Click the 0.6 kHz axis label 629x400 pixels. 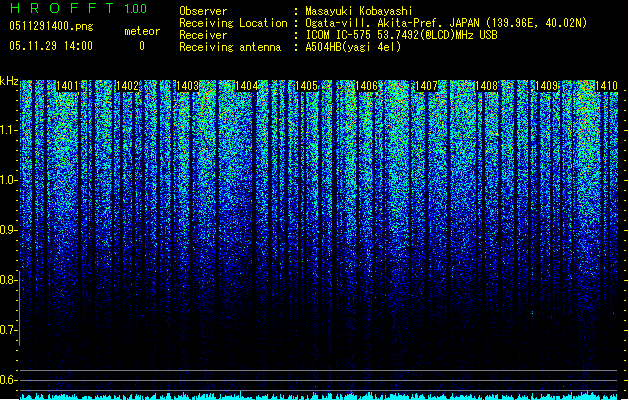point(9,380)
